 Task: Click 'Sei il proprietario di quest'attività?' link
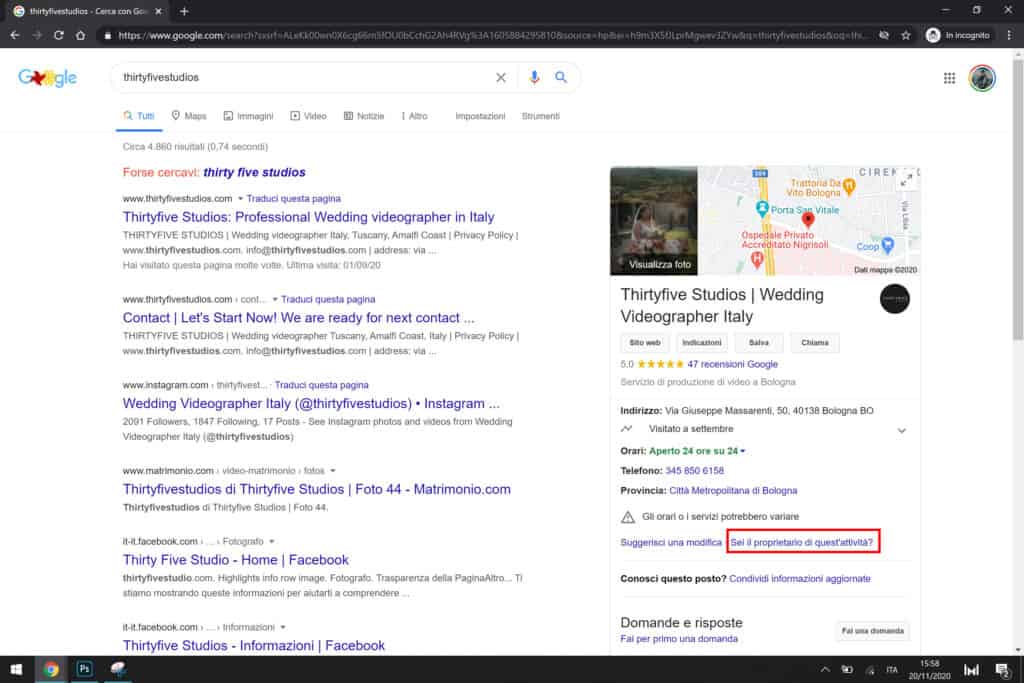(x=803, y=543)
